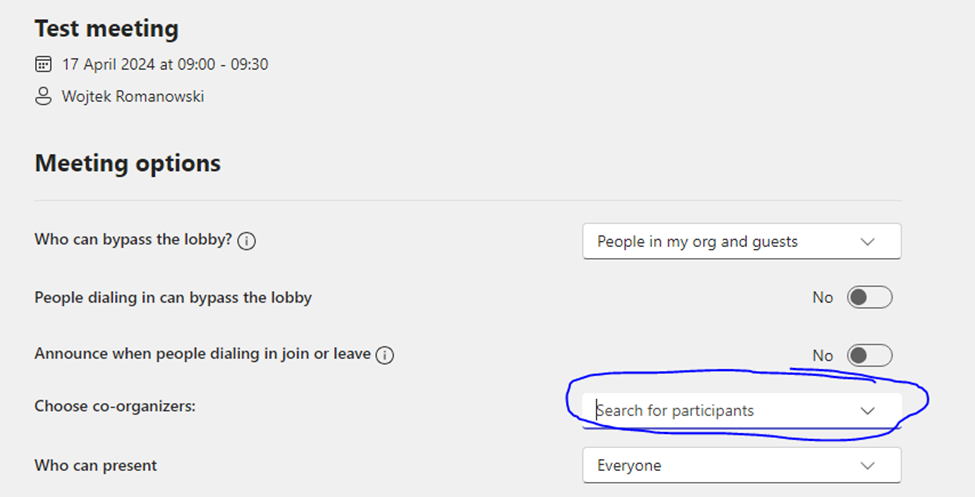This screenshot has height=497, width=975.
Task: Click the 'Who can present' label
Action: pos(95,465)
